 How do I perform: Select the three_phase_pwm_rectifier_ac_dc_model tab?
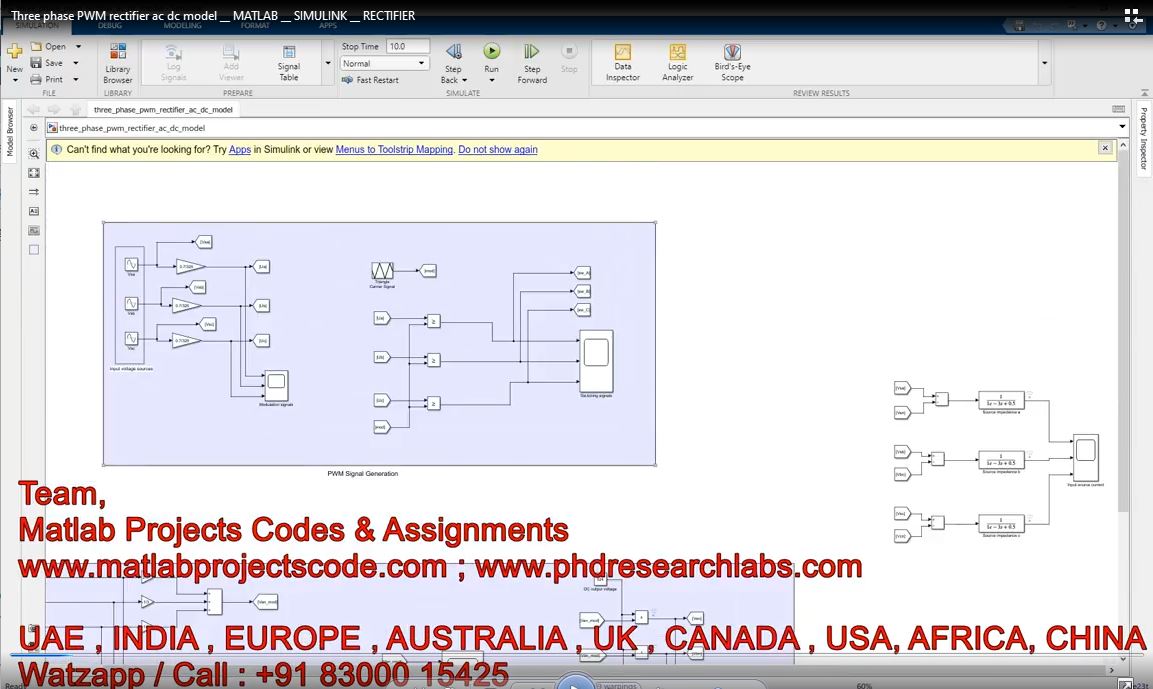163,110
